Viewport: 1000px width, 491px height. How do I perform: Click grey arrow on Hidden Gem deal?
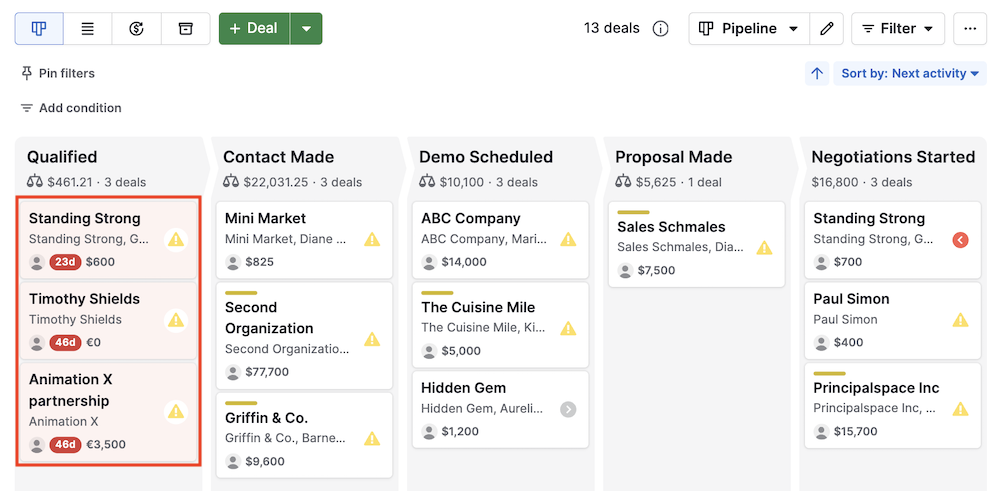click(x=568, y=409)
